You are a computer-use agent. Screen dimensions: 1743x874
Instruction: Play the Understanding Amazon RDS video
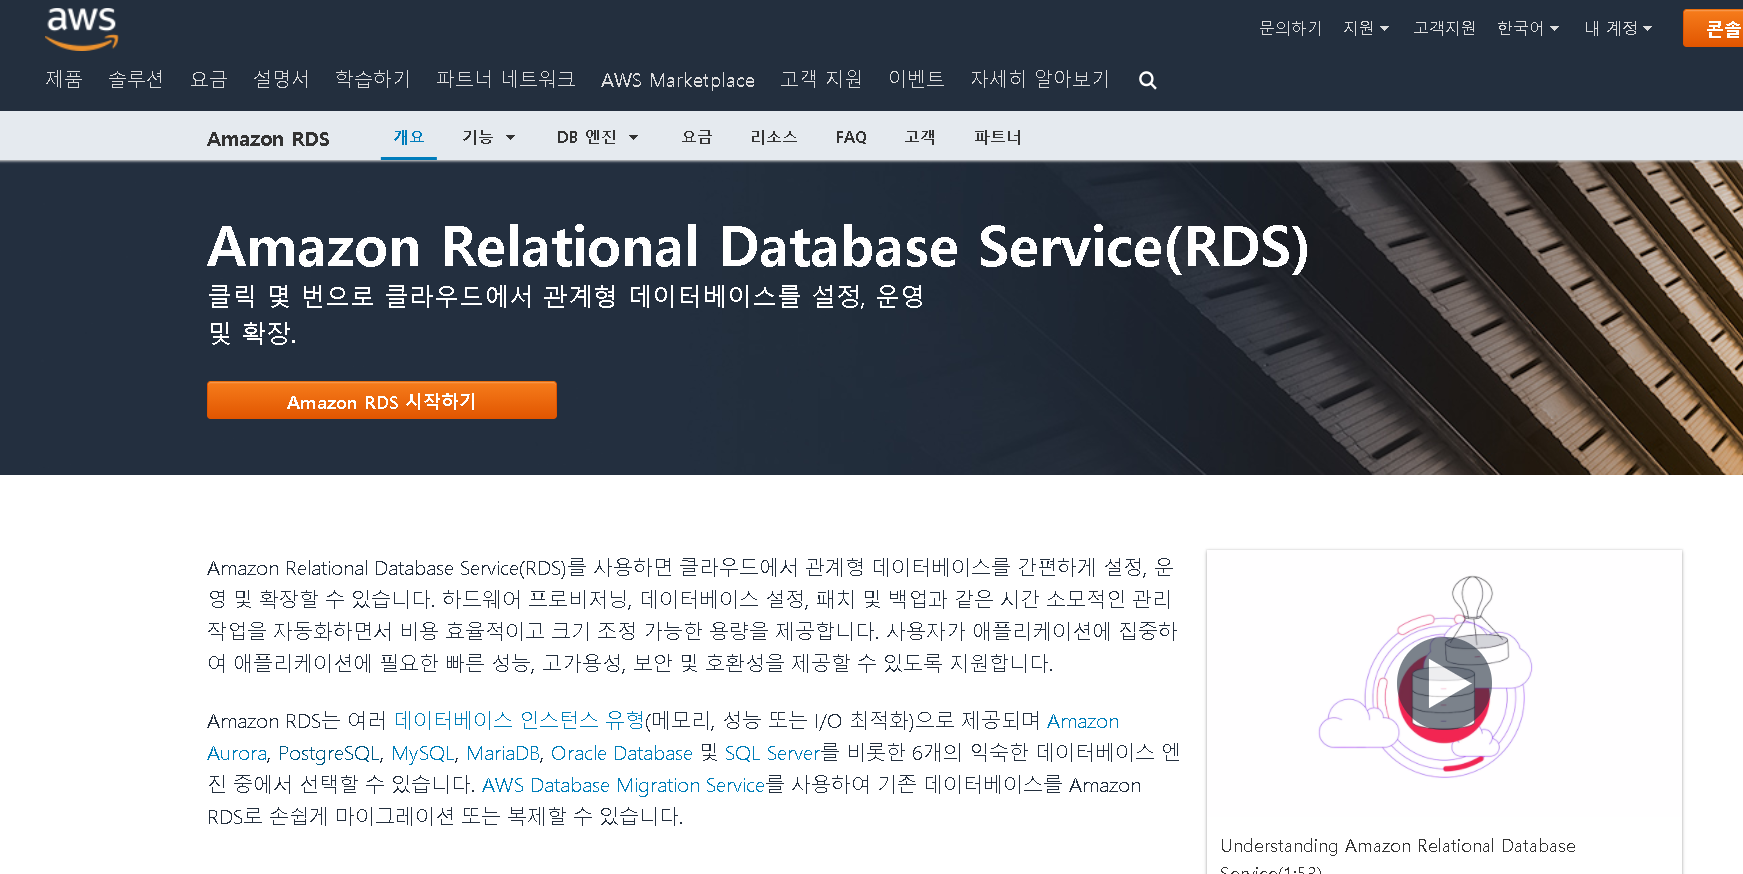[x=1444, y=686]
